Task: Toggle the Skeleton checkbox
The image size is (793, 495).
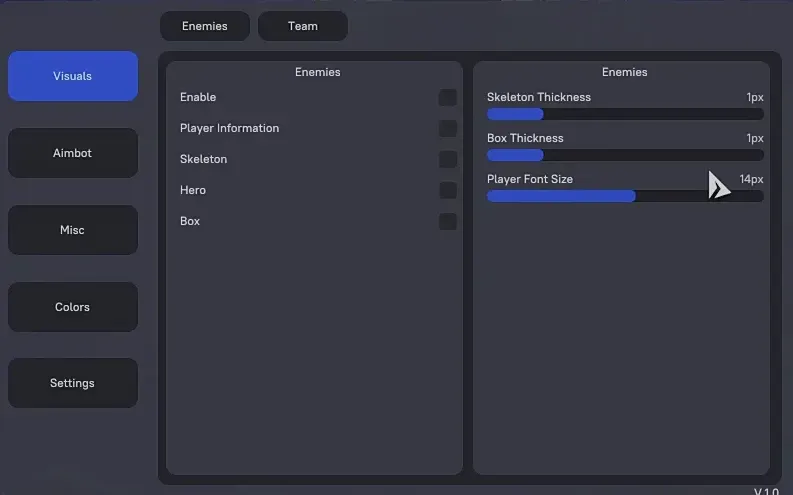Action: point(447,159)
